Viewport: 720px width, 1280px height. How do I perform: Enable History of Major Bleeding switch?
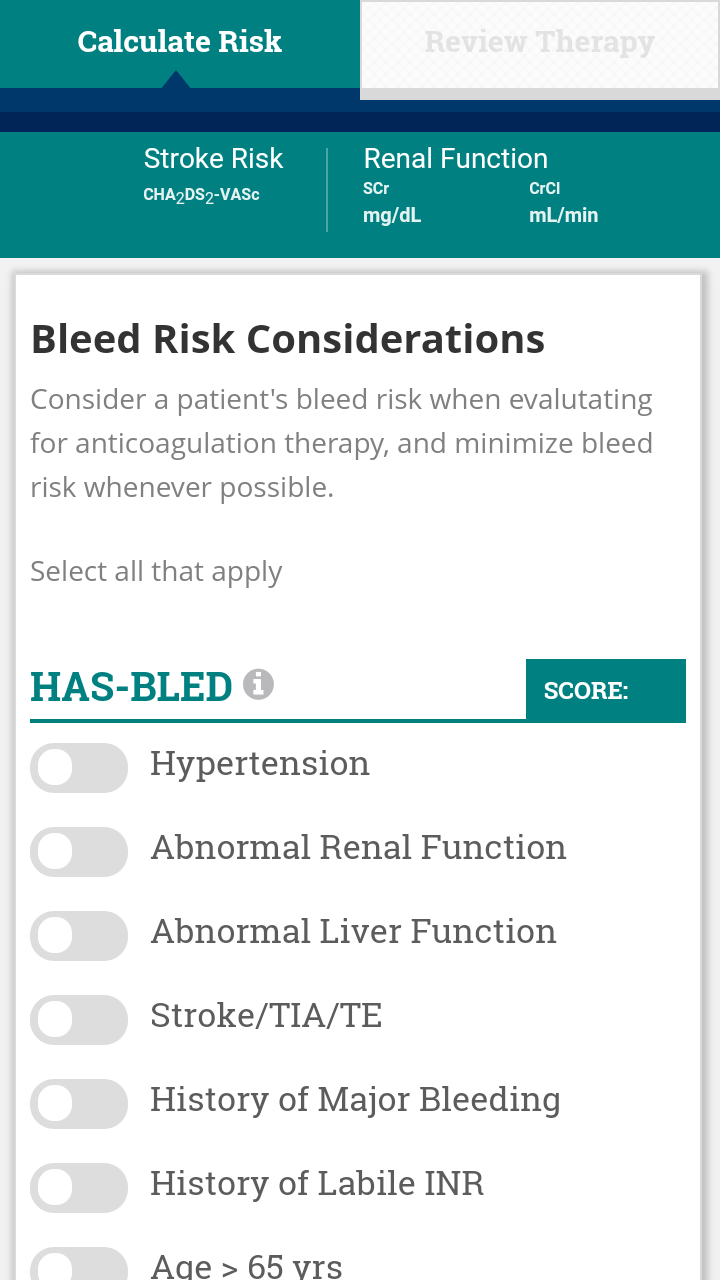point(79,1104)
